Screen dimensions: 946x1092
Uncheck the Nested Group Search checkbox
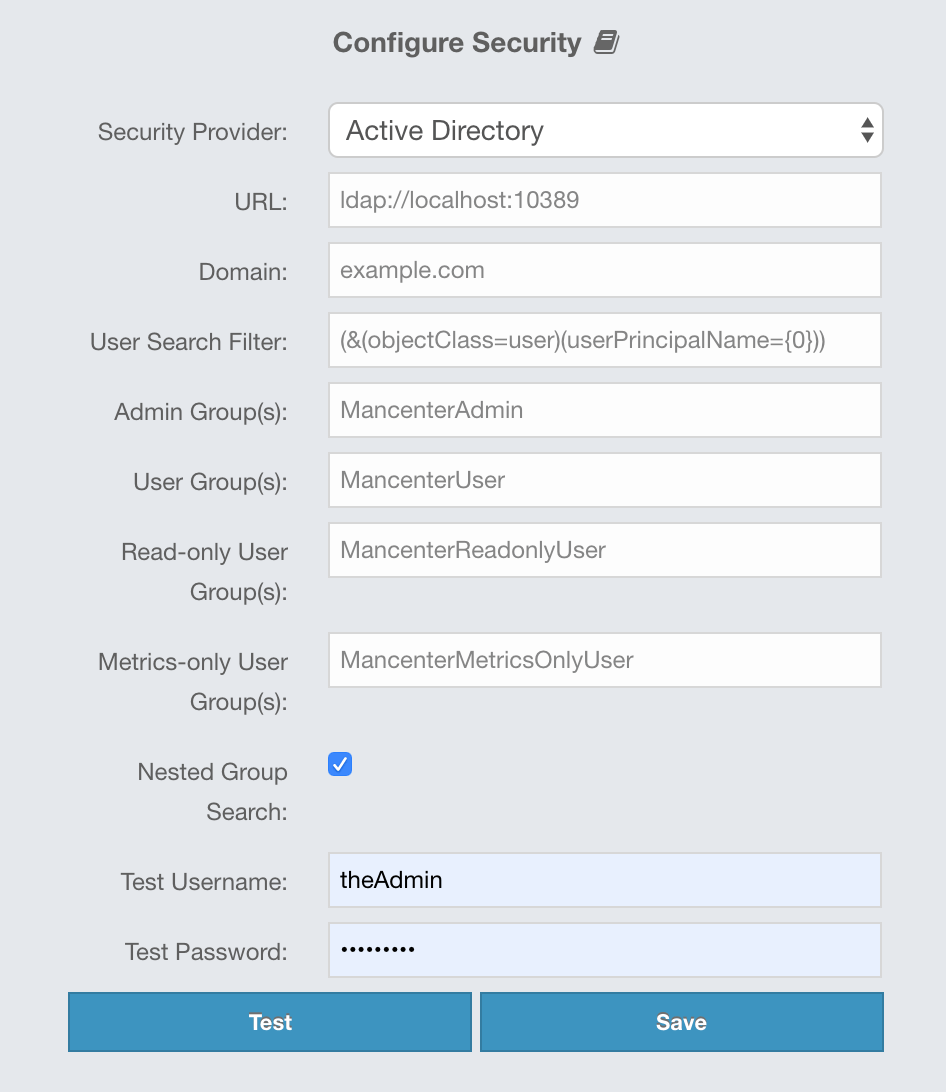(x=340, y=765)
